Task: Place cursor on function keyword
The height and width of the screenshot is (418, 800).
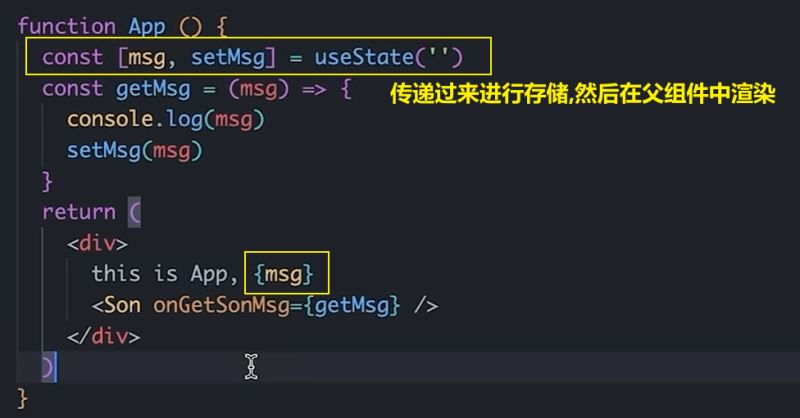Action: (x=67, y=26)
